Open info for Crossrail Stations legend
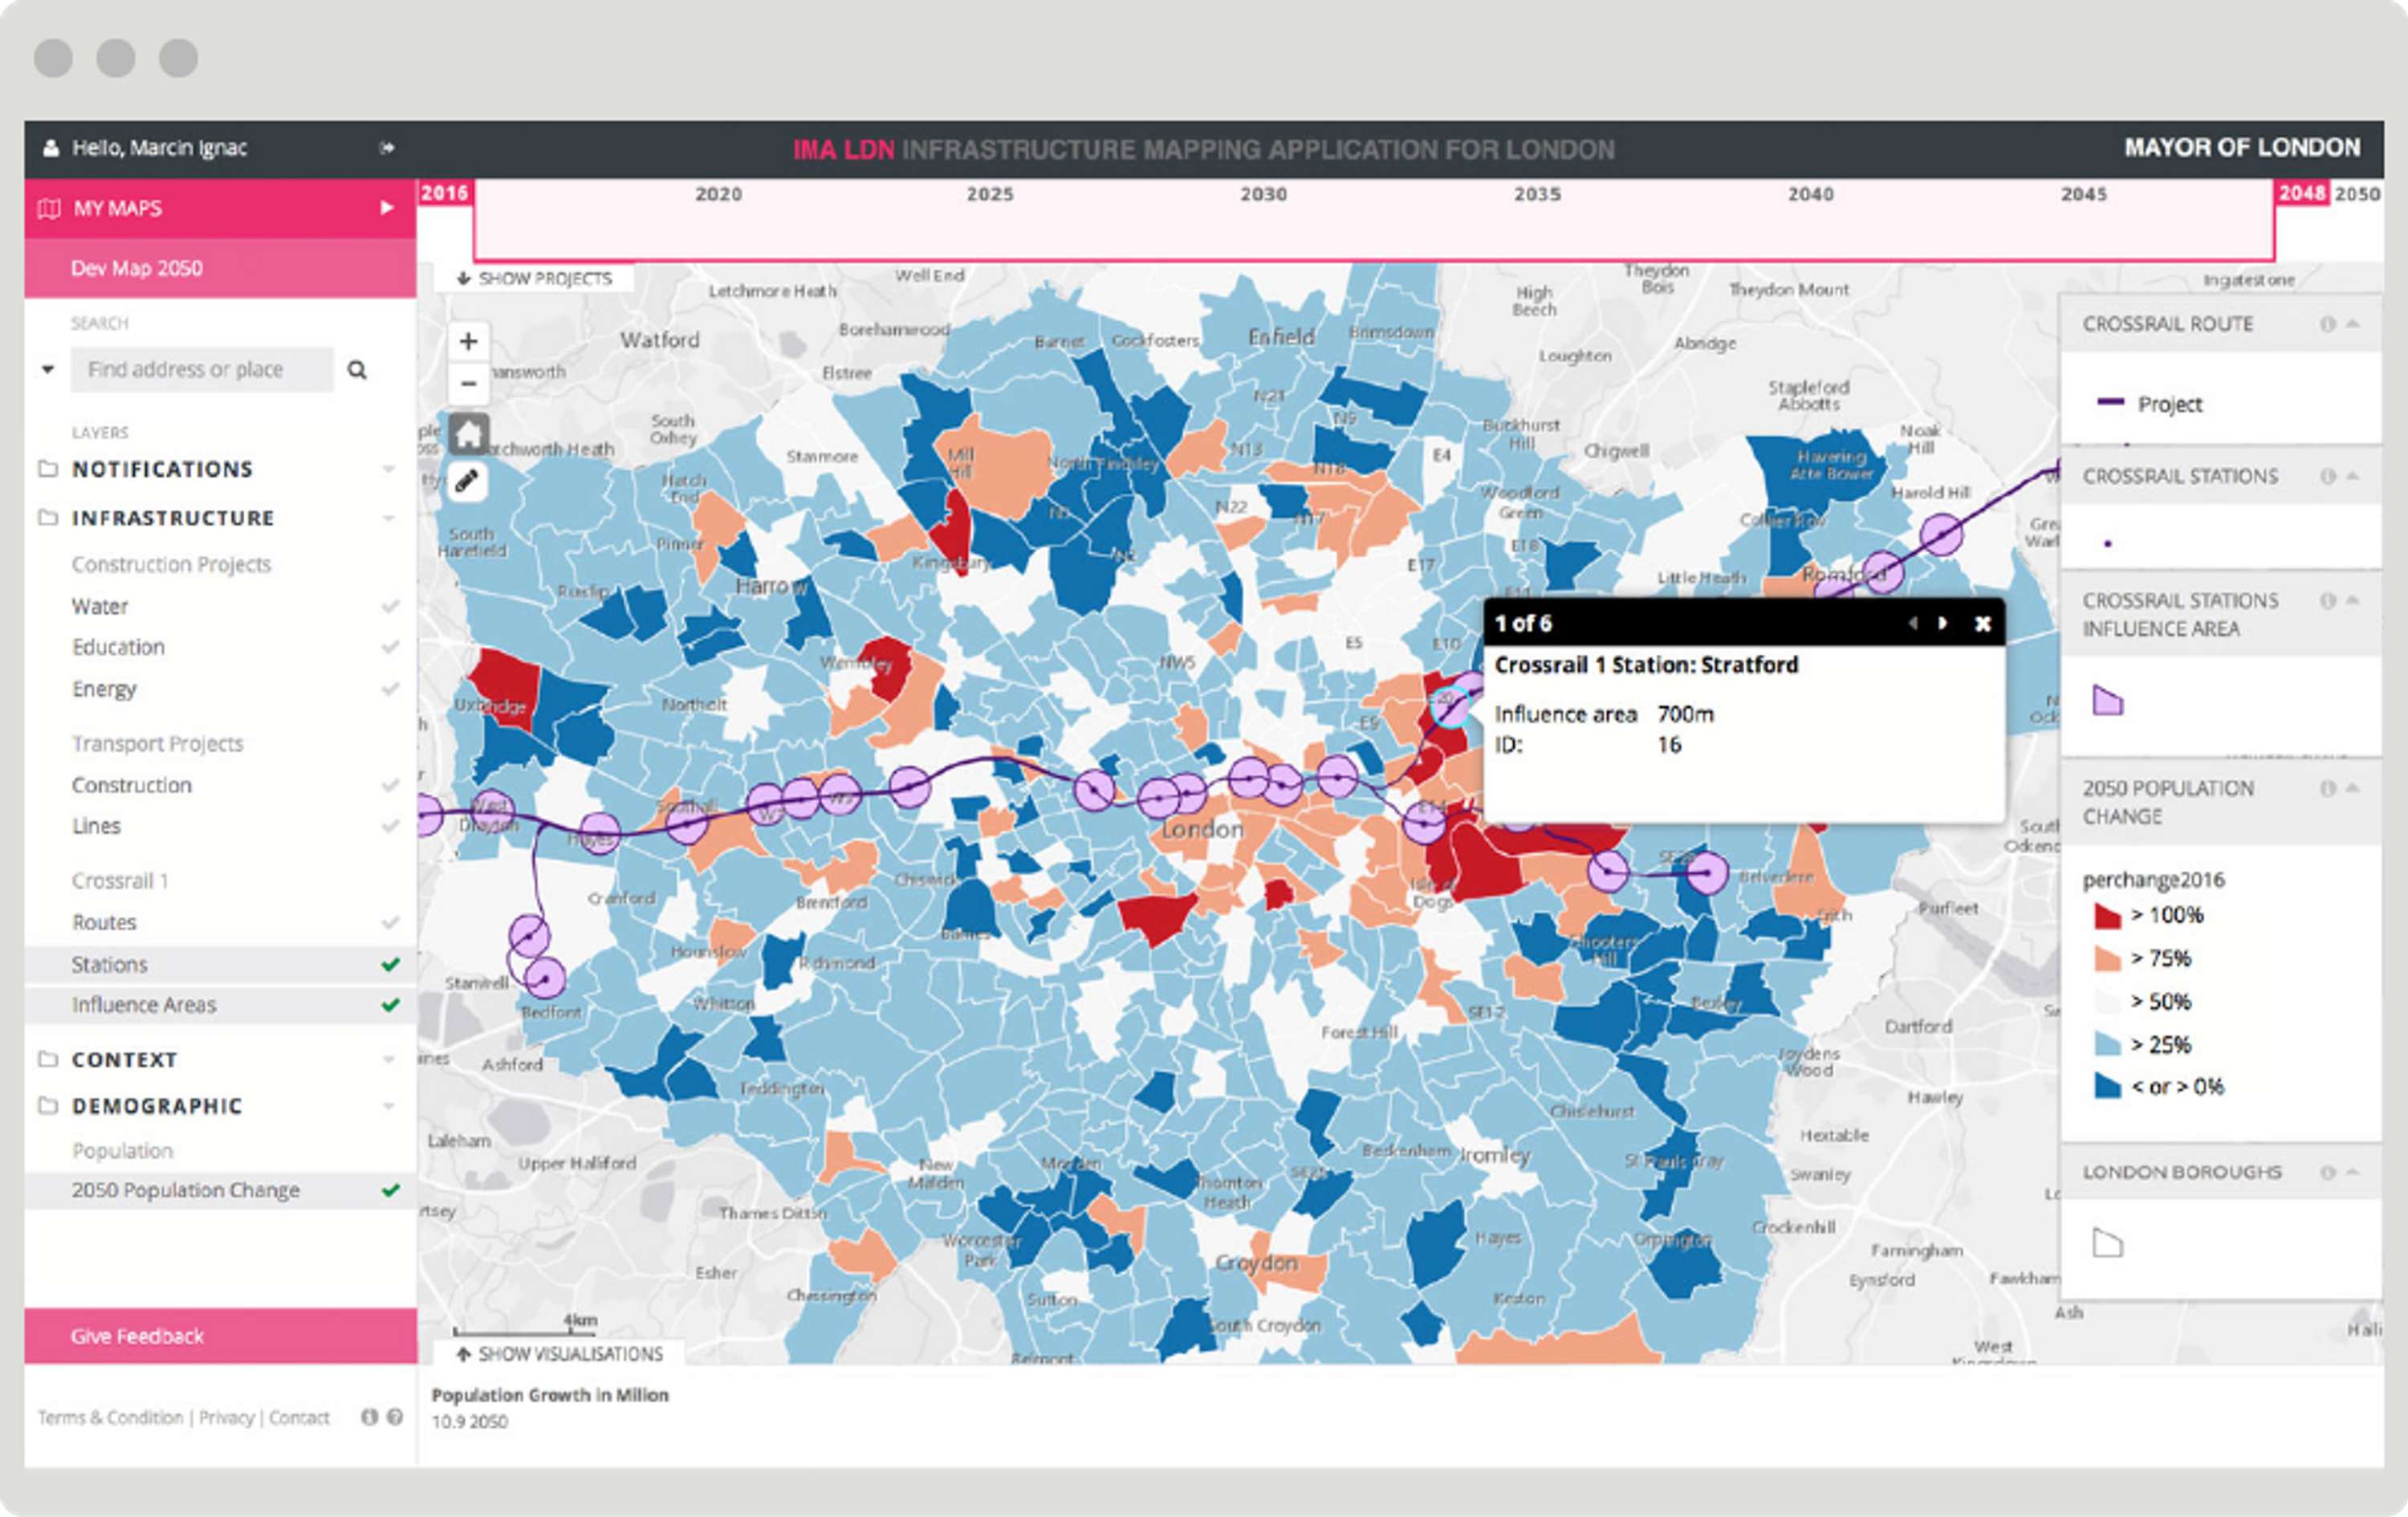Screen dimensions: 2408x1517 click(2328, 476)
